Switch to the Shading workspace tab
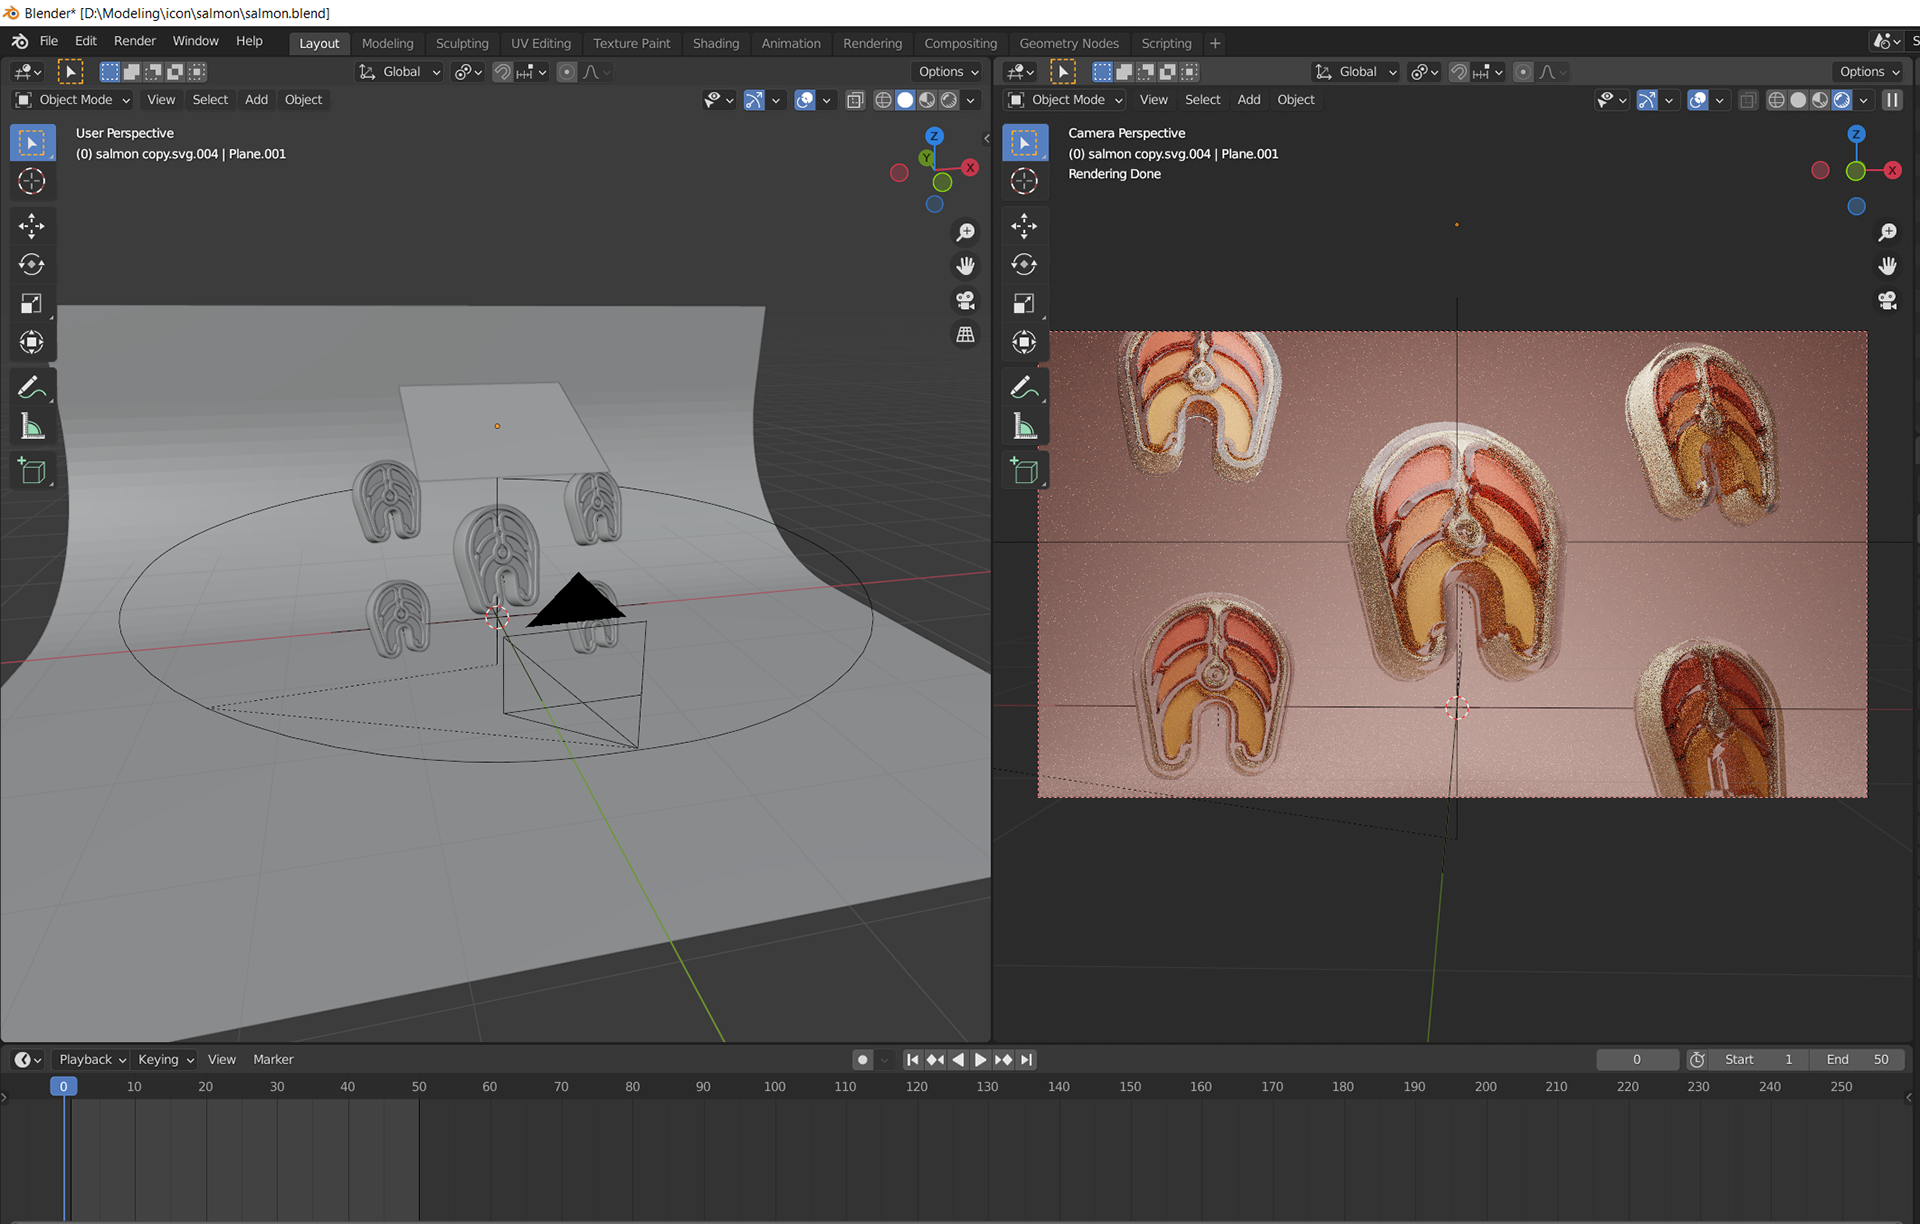Viewport: 1920px width, 1224px height. point(715,43)
